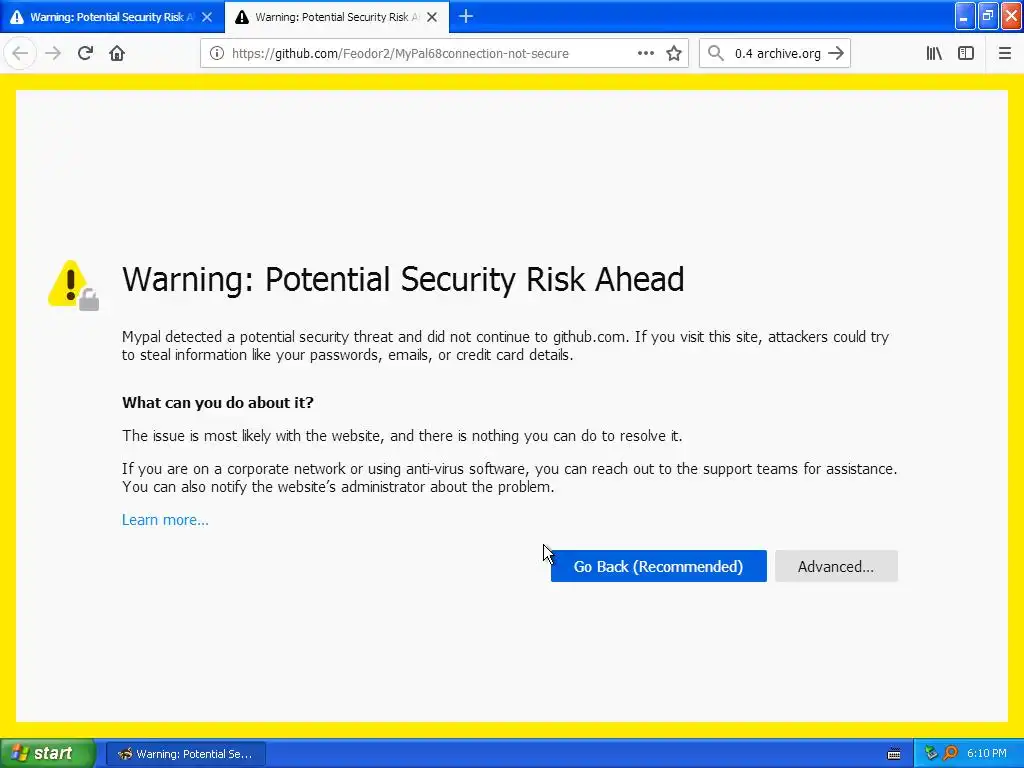Image resolution: width=1024 pixels, height=768 pixels.
Task: Toggle the sidebar view icon
Action: 966,54
